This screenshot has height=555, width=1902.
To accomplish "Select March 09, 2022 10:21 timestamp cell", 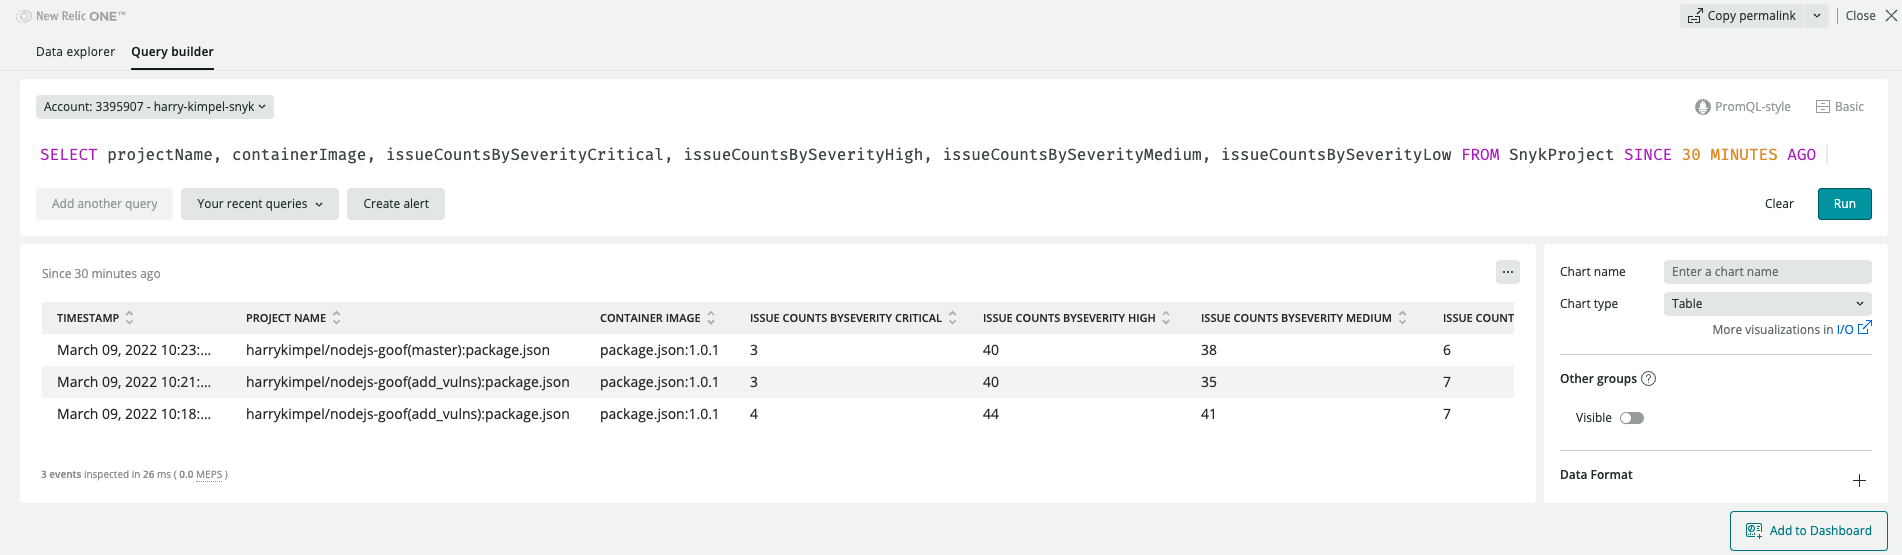I will [x=134, y=382].
